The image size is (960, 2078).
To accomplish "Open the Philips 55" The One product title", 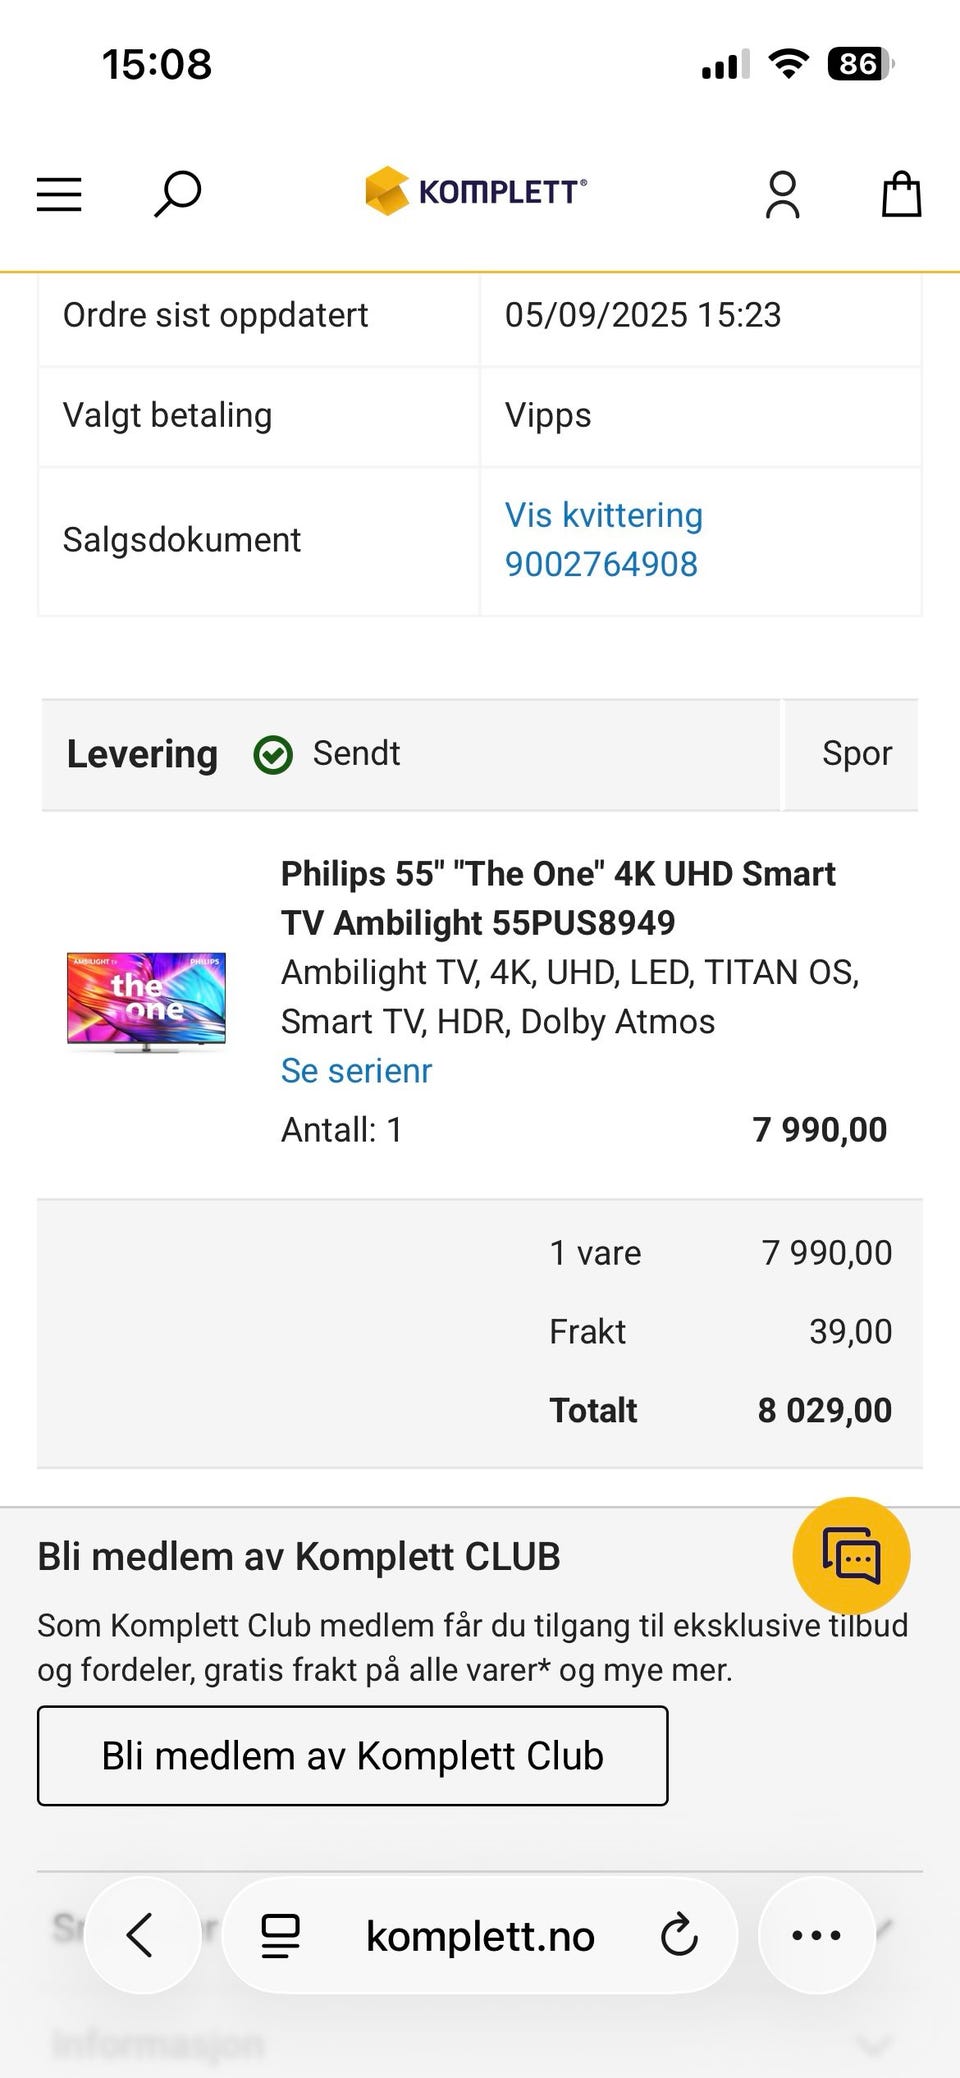I will pos(557,897).
